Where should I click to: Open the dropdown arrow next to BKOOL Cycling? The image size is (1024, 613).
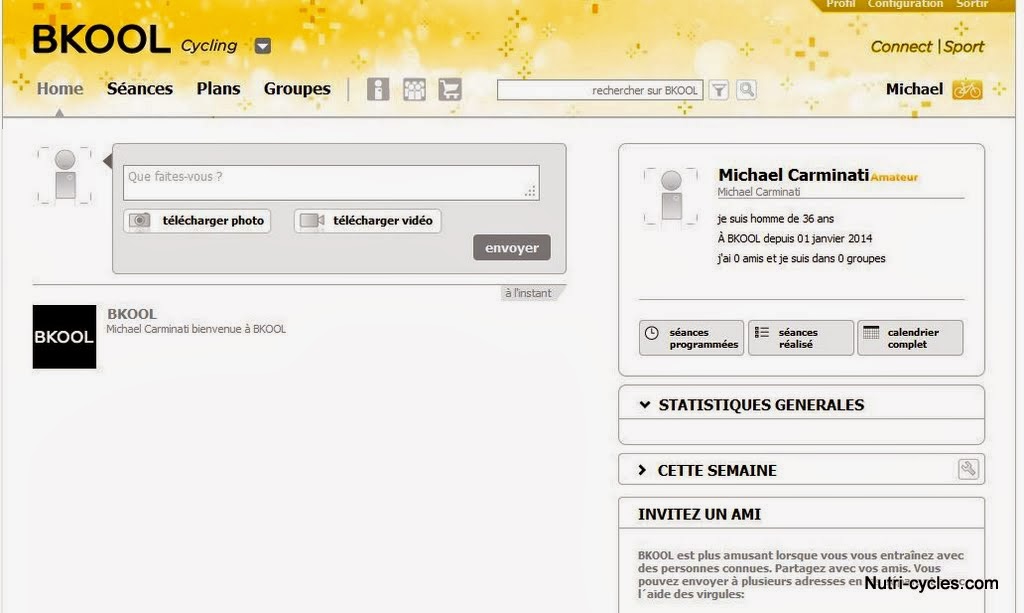263,46
